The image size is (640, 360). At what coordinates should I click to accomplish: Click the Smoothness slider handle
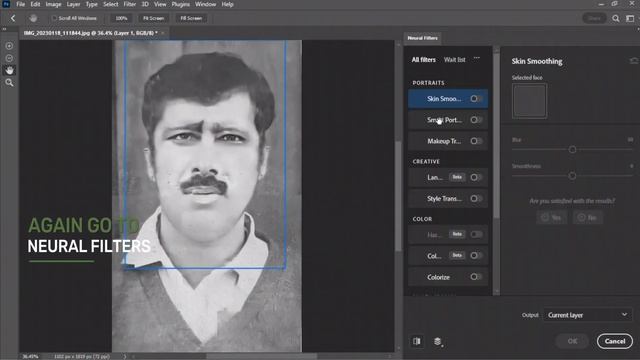(572, 176)
